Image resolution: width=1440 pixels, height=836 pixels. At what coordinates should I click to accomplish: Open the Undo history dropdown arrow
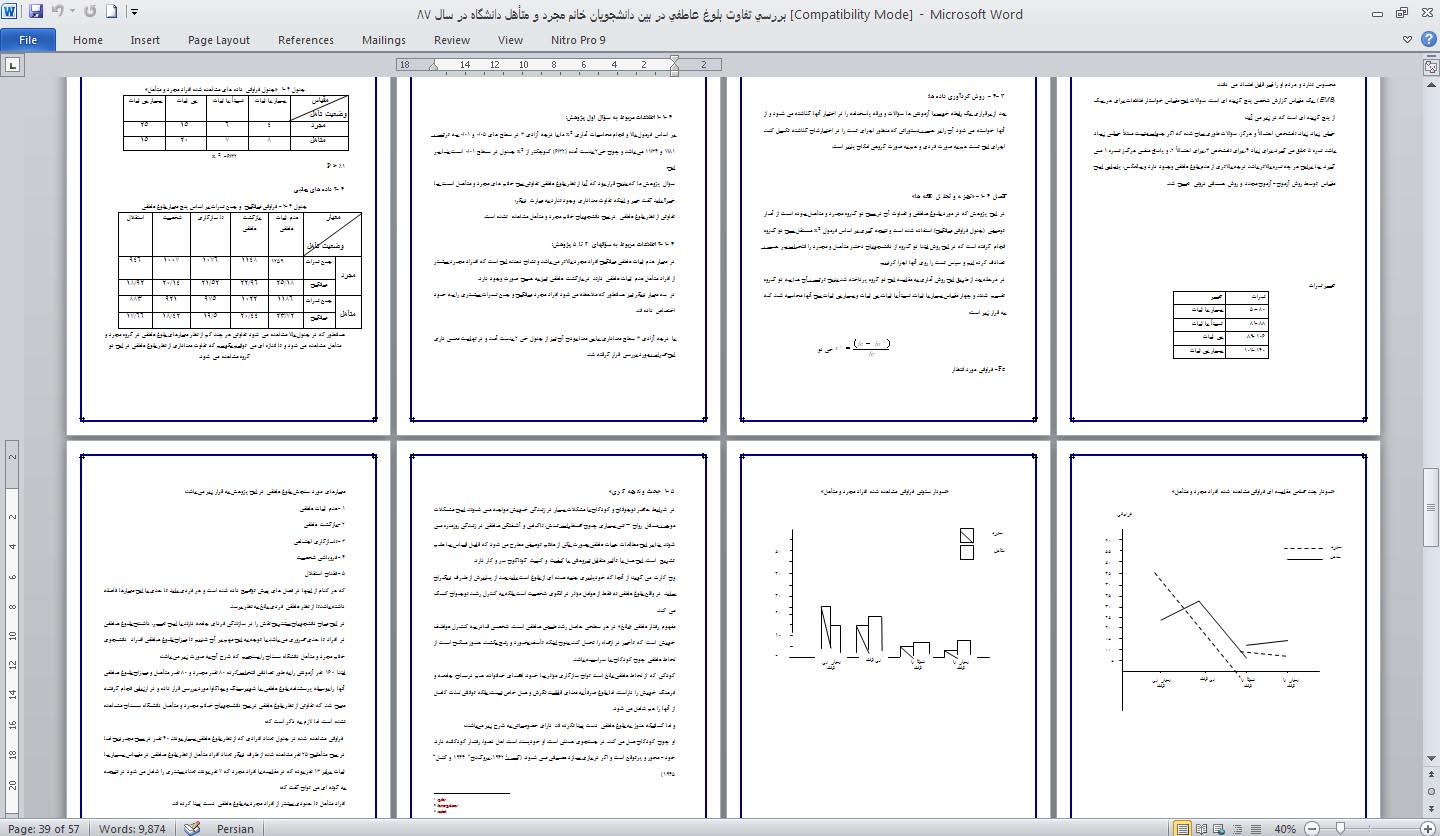pos(72,13)
